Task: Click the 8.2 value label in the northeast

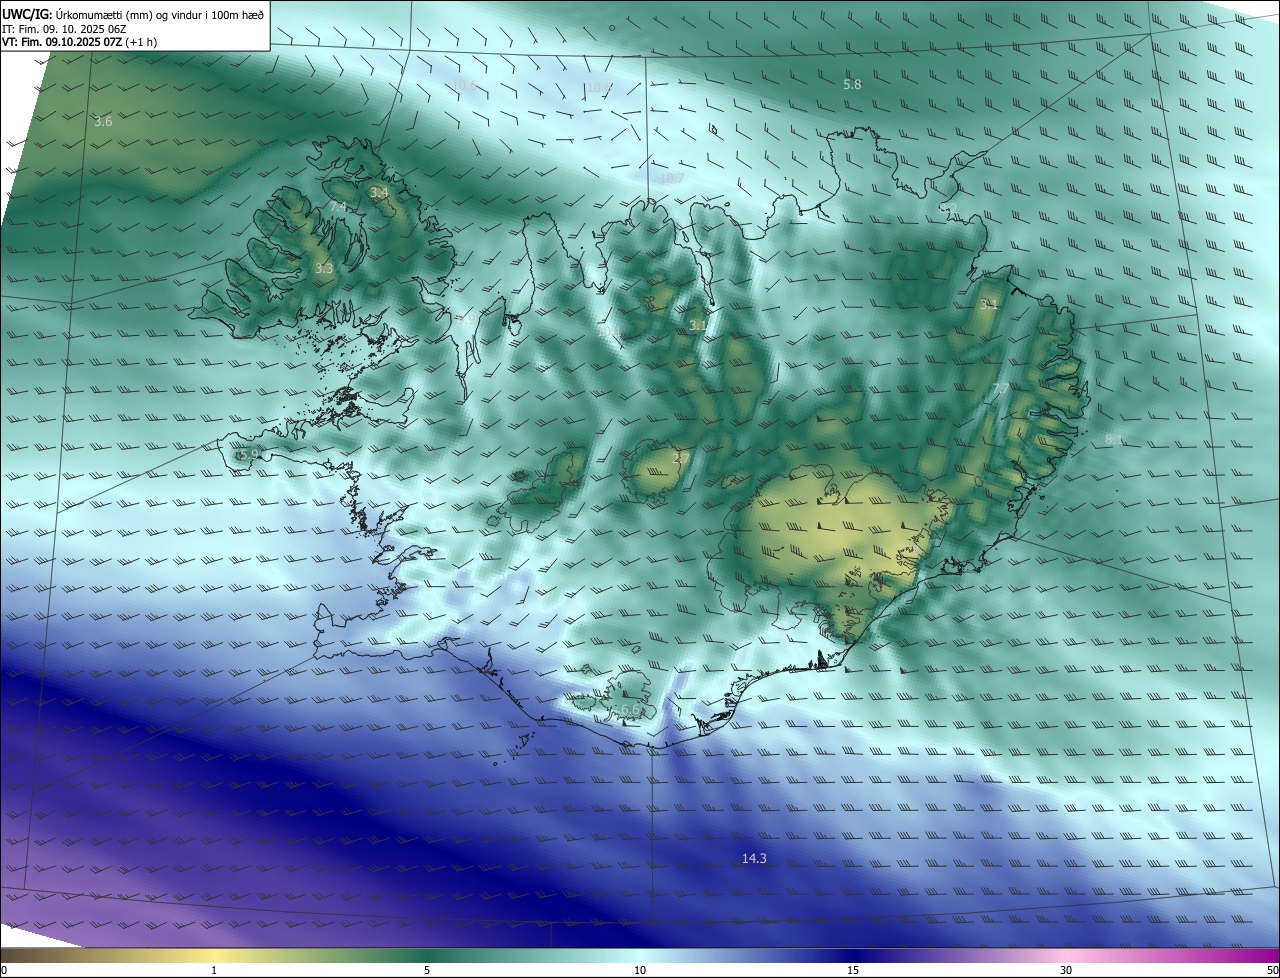Action: [948, 208]
